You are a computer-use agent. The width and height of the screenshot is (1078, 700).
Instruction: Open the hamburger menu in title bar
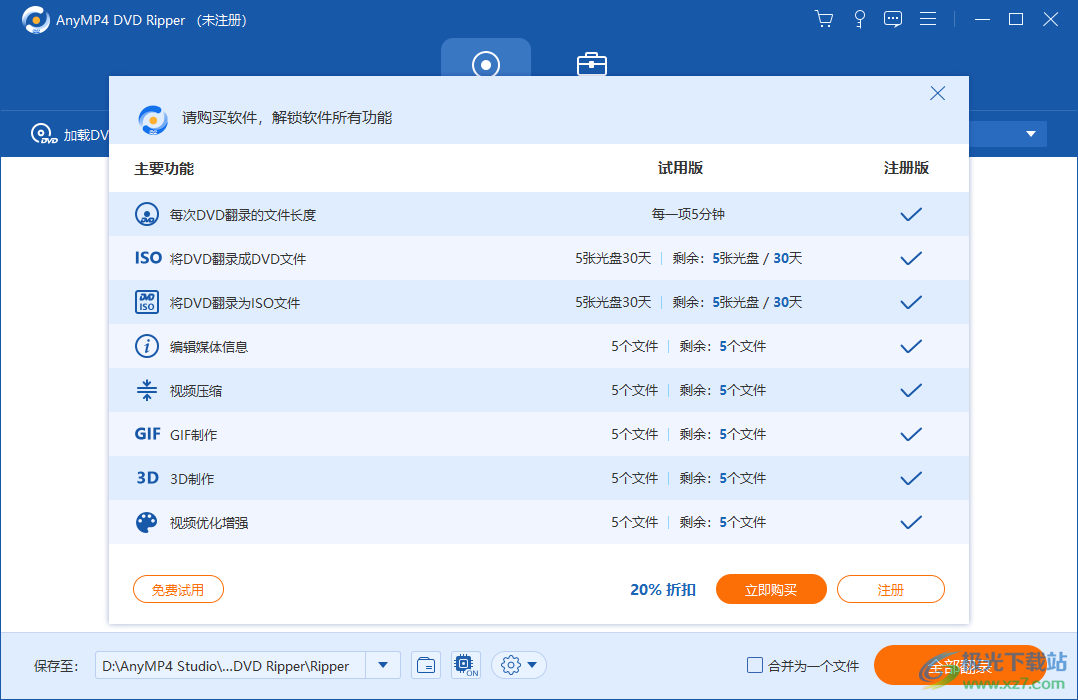tap(928, 19)
